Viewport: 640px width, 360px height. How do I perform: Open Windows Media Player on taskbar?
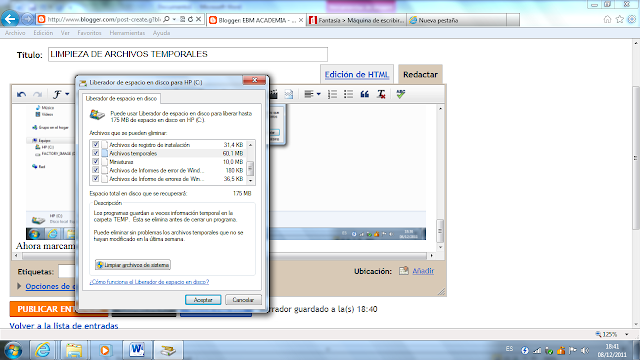pos(105,350)
